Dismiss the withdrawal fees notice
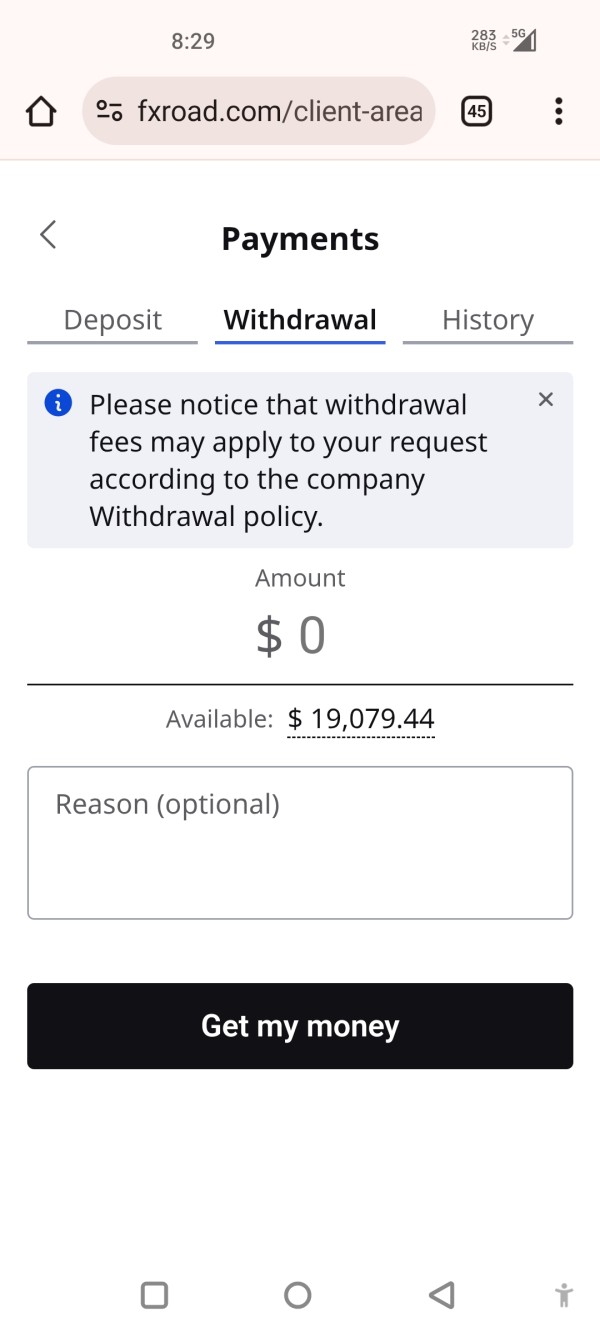 tap(545, 400)
